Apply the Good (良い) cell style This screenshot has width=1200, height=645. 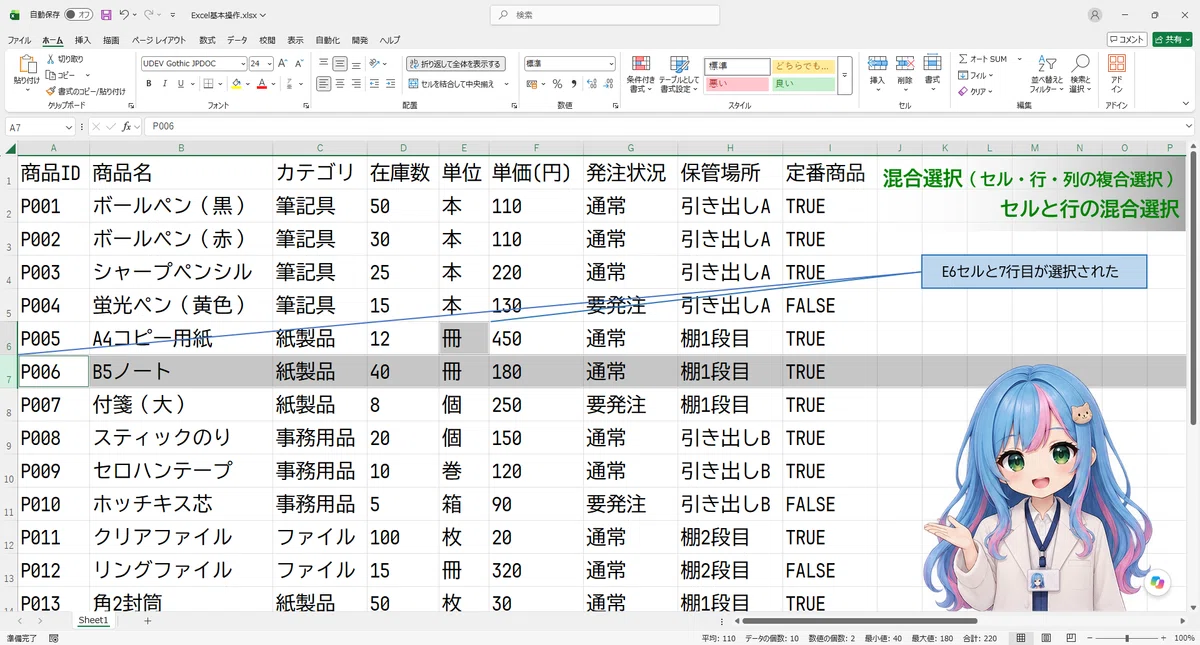point(803,84)
